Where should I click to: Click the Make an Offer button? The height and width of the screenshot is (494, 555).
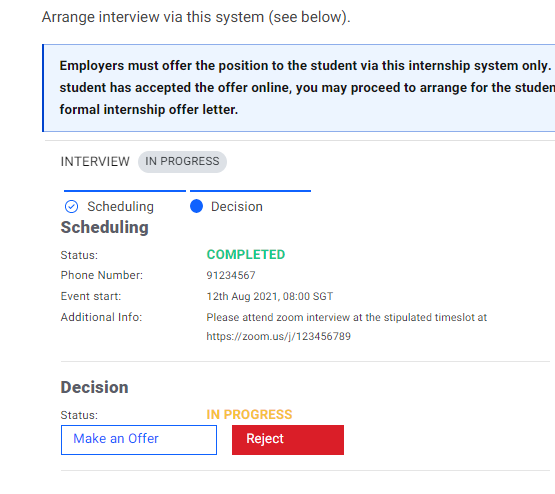point(139,440)
